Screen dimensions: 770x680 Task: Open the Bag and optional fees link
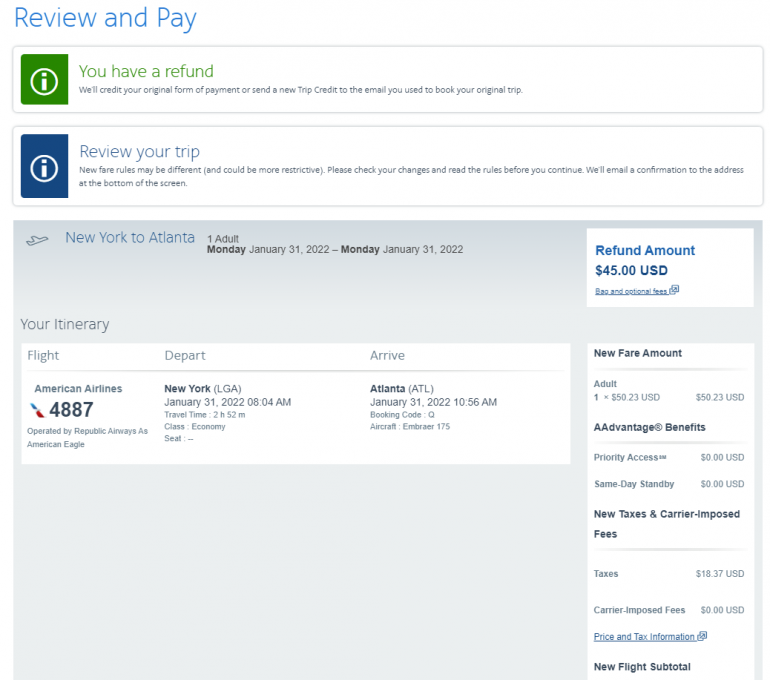tap(631, 291)
